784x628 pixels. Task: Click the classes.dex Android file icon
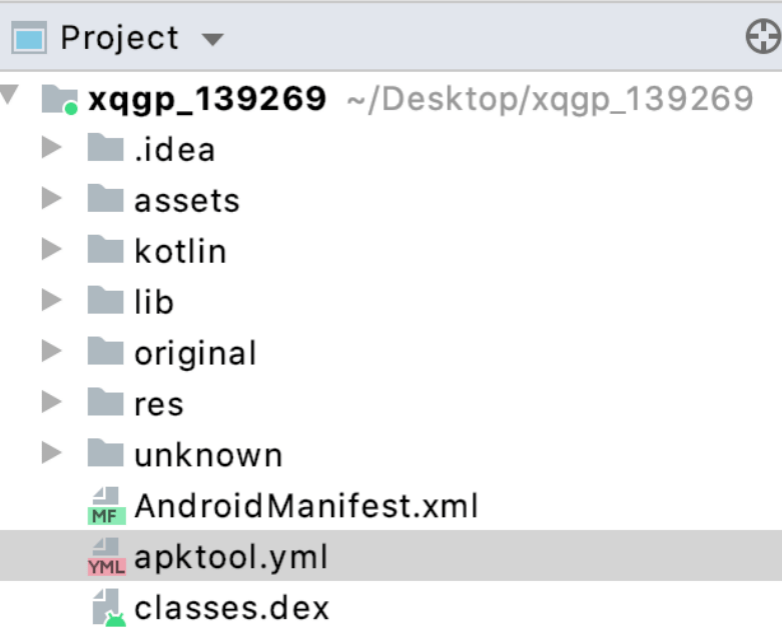107,608
